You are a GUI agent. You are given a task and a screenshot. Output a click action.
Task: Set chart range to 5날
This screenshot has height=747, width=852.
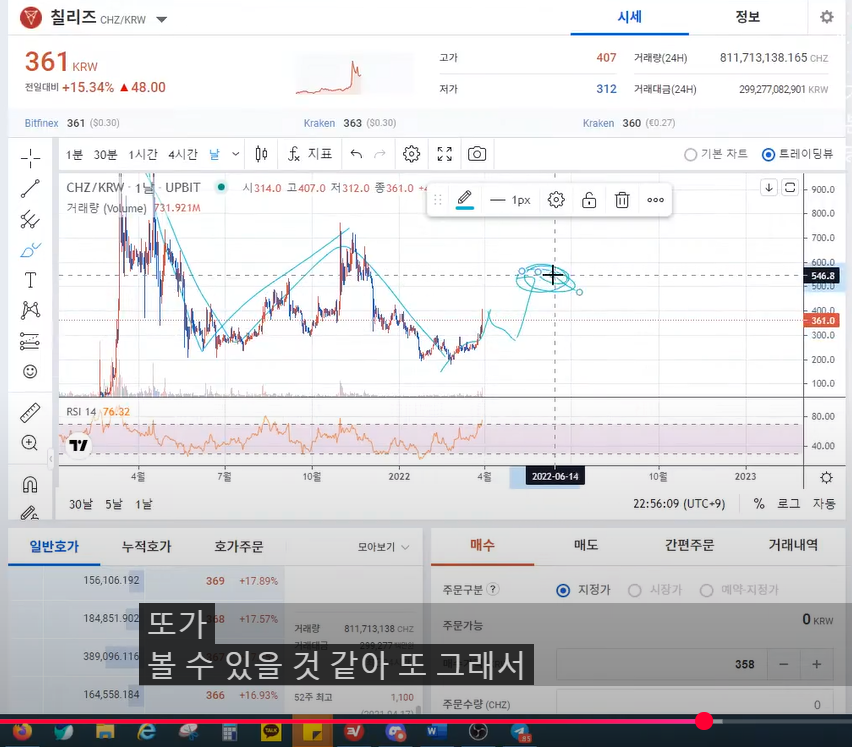pyautogui.click(x=114, y=505)
